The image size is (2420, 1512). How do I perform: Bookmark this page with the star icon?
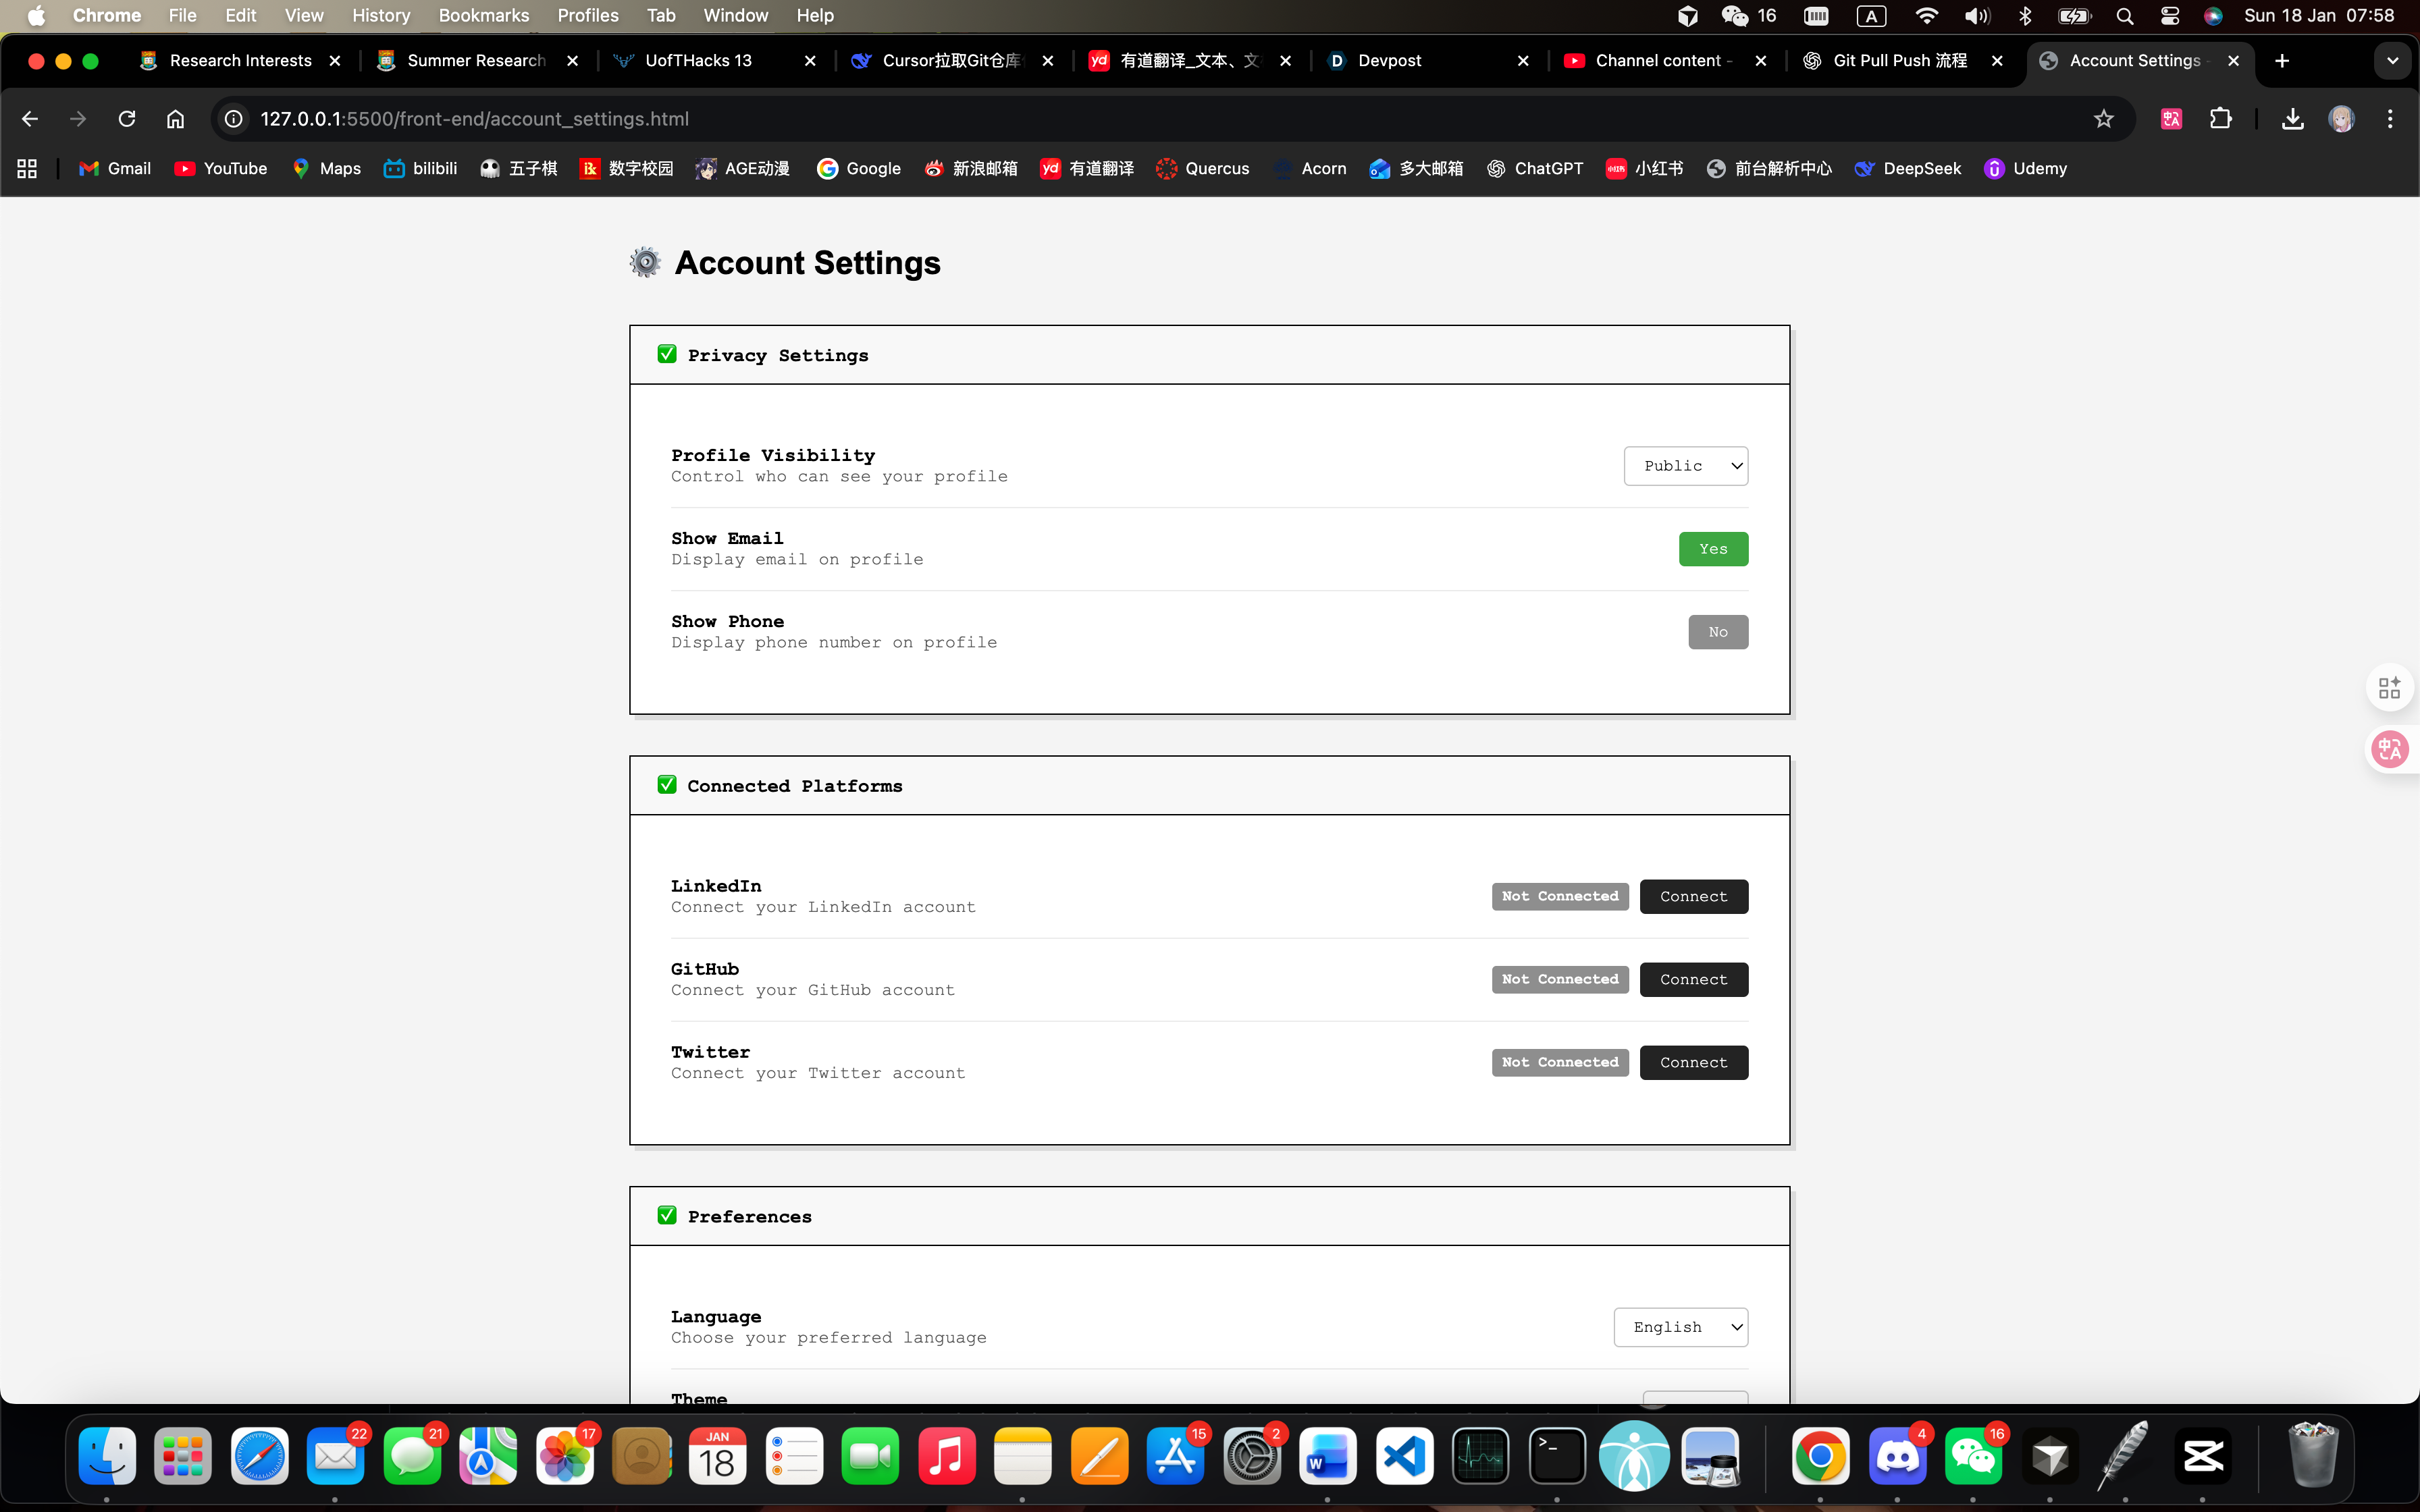point(2103,119)
